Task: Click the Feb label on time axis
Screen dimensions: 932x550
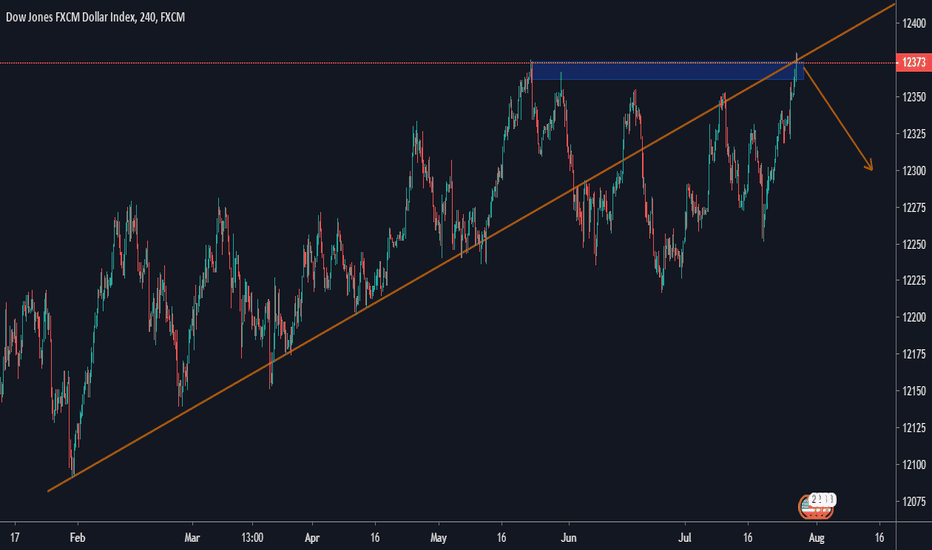Action: point(77,538)
